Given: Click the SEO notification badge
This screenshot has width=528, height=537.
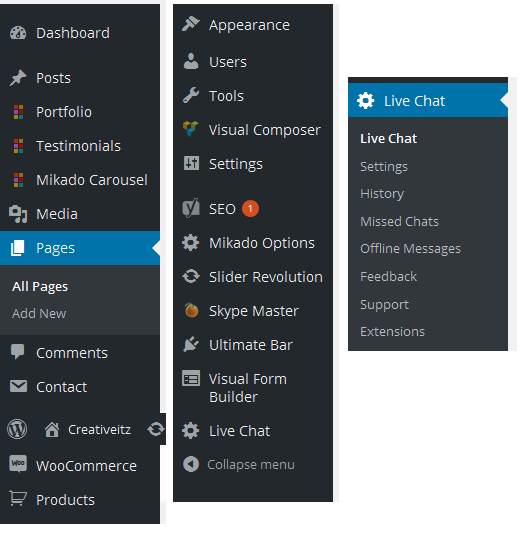Looking at the screenshot, I should [250, 209].
